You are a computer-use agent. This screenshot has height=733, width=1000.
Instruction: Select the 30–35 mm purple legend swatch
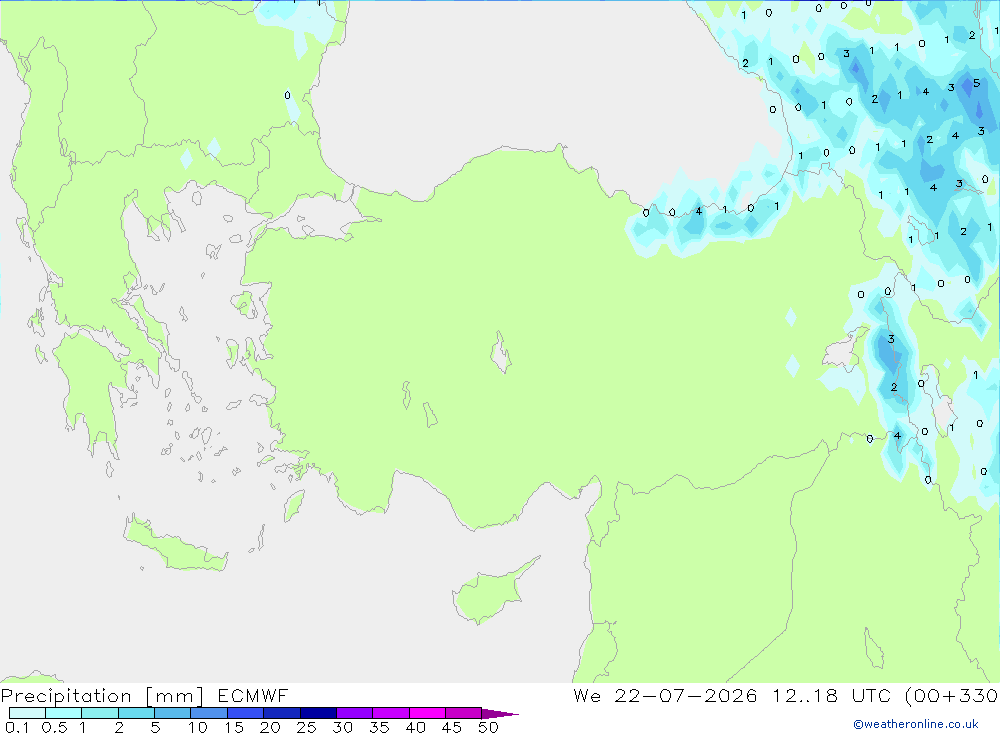click(x=354, y=713)
